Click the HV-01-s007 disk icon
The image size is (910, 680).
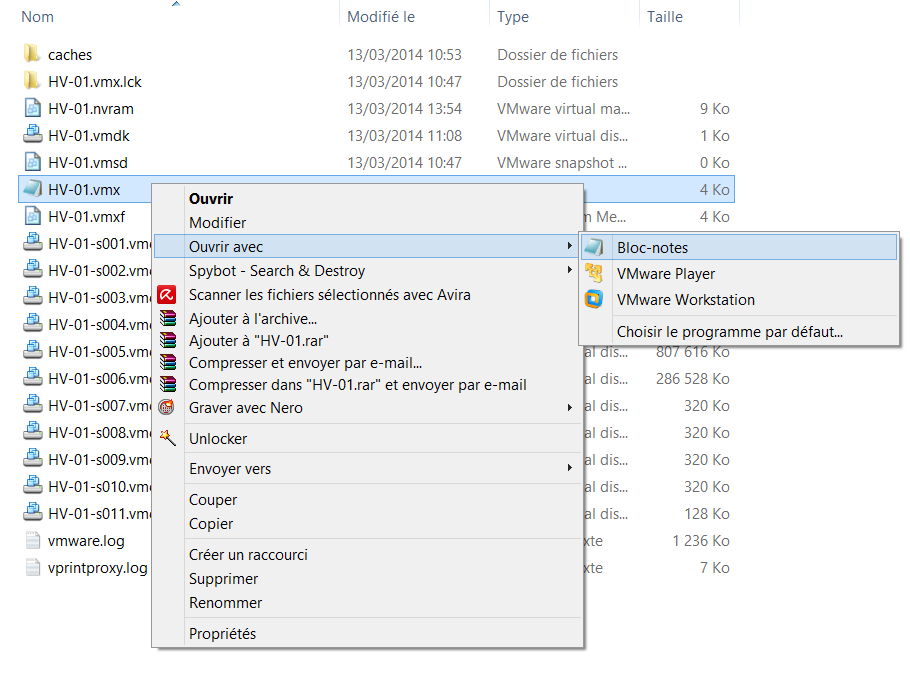point(32,404)
